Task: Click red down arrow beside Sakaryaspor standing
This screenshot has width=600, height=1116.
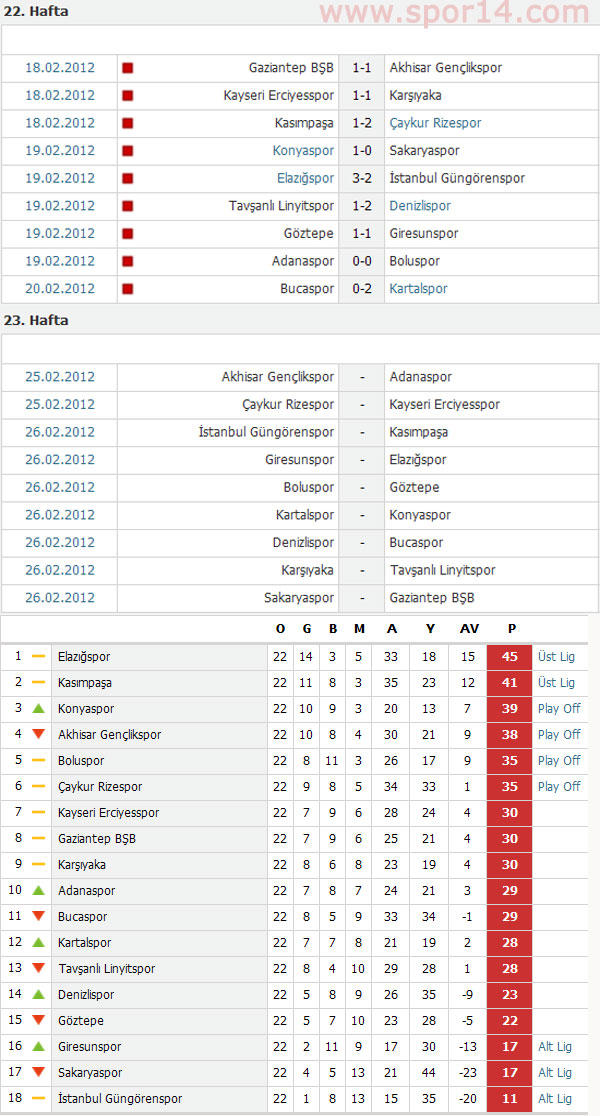Action: [38, 1073]
